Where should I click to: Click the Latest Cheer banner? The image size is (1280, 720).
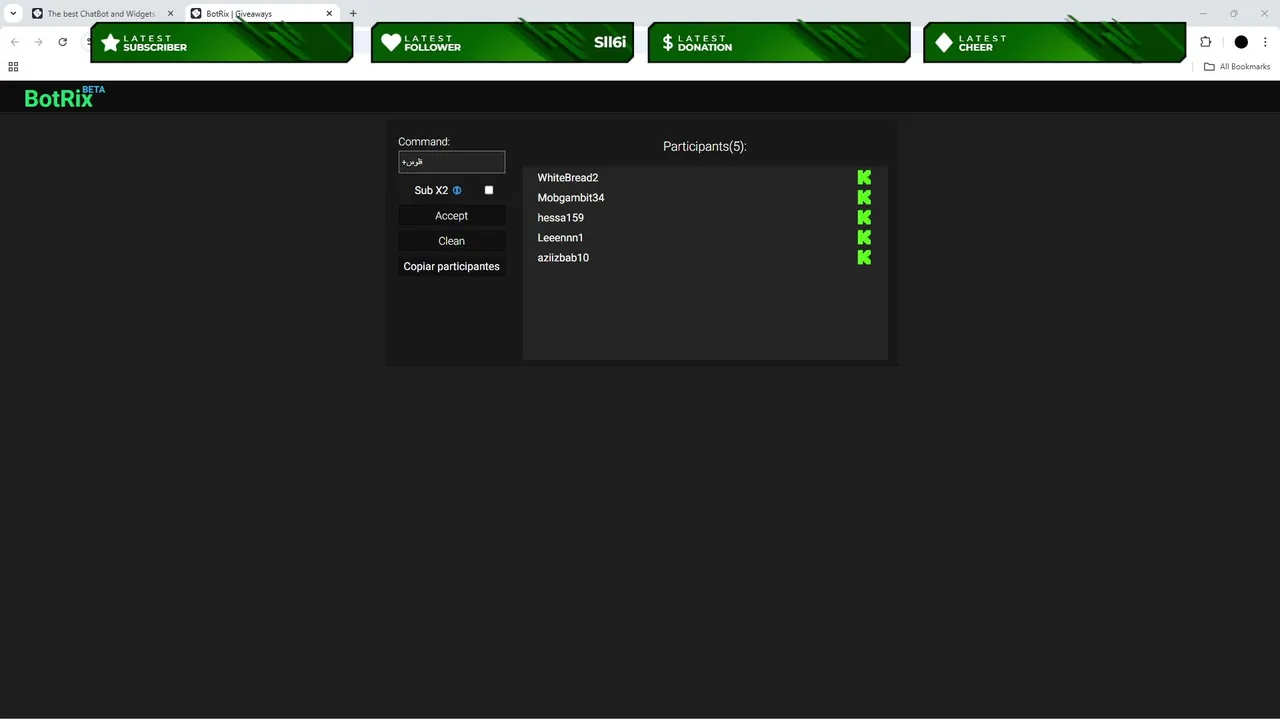tap(1055, 43)
